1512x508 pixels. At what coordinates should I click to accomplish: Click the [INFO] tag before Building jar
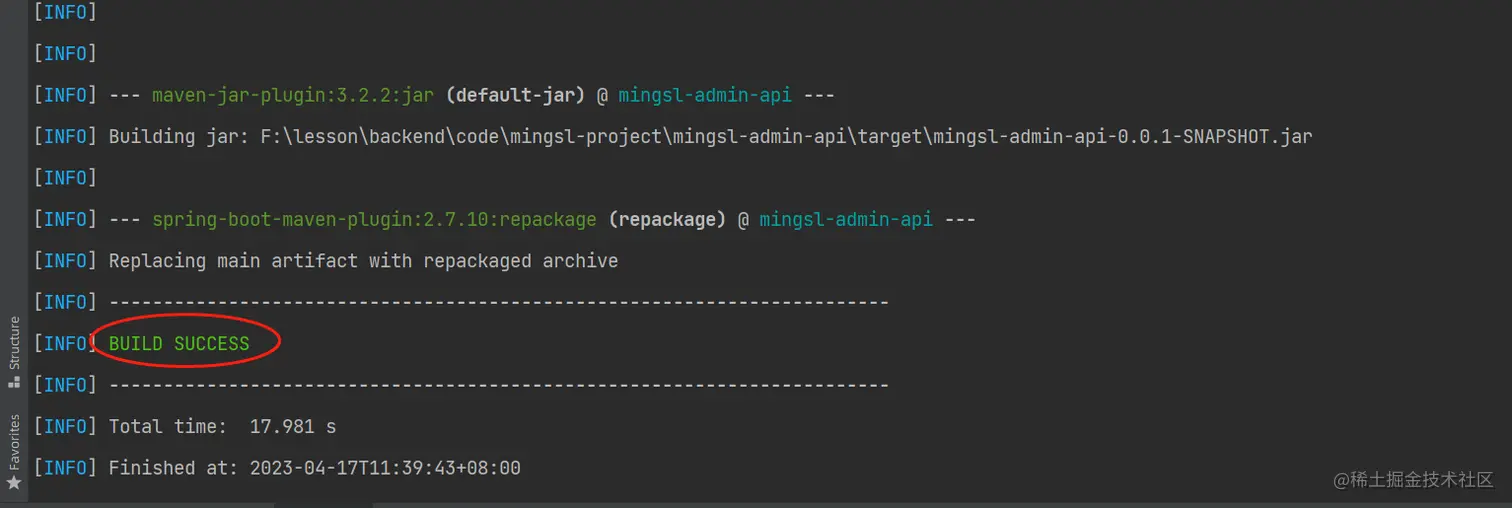(x=64, y=137)
